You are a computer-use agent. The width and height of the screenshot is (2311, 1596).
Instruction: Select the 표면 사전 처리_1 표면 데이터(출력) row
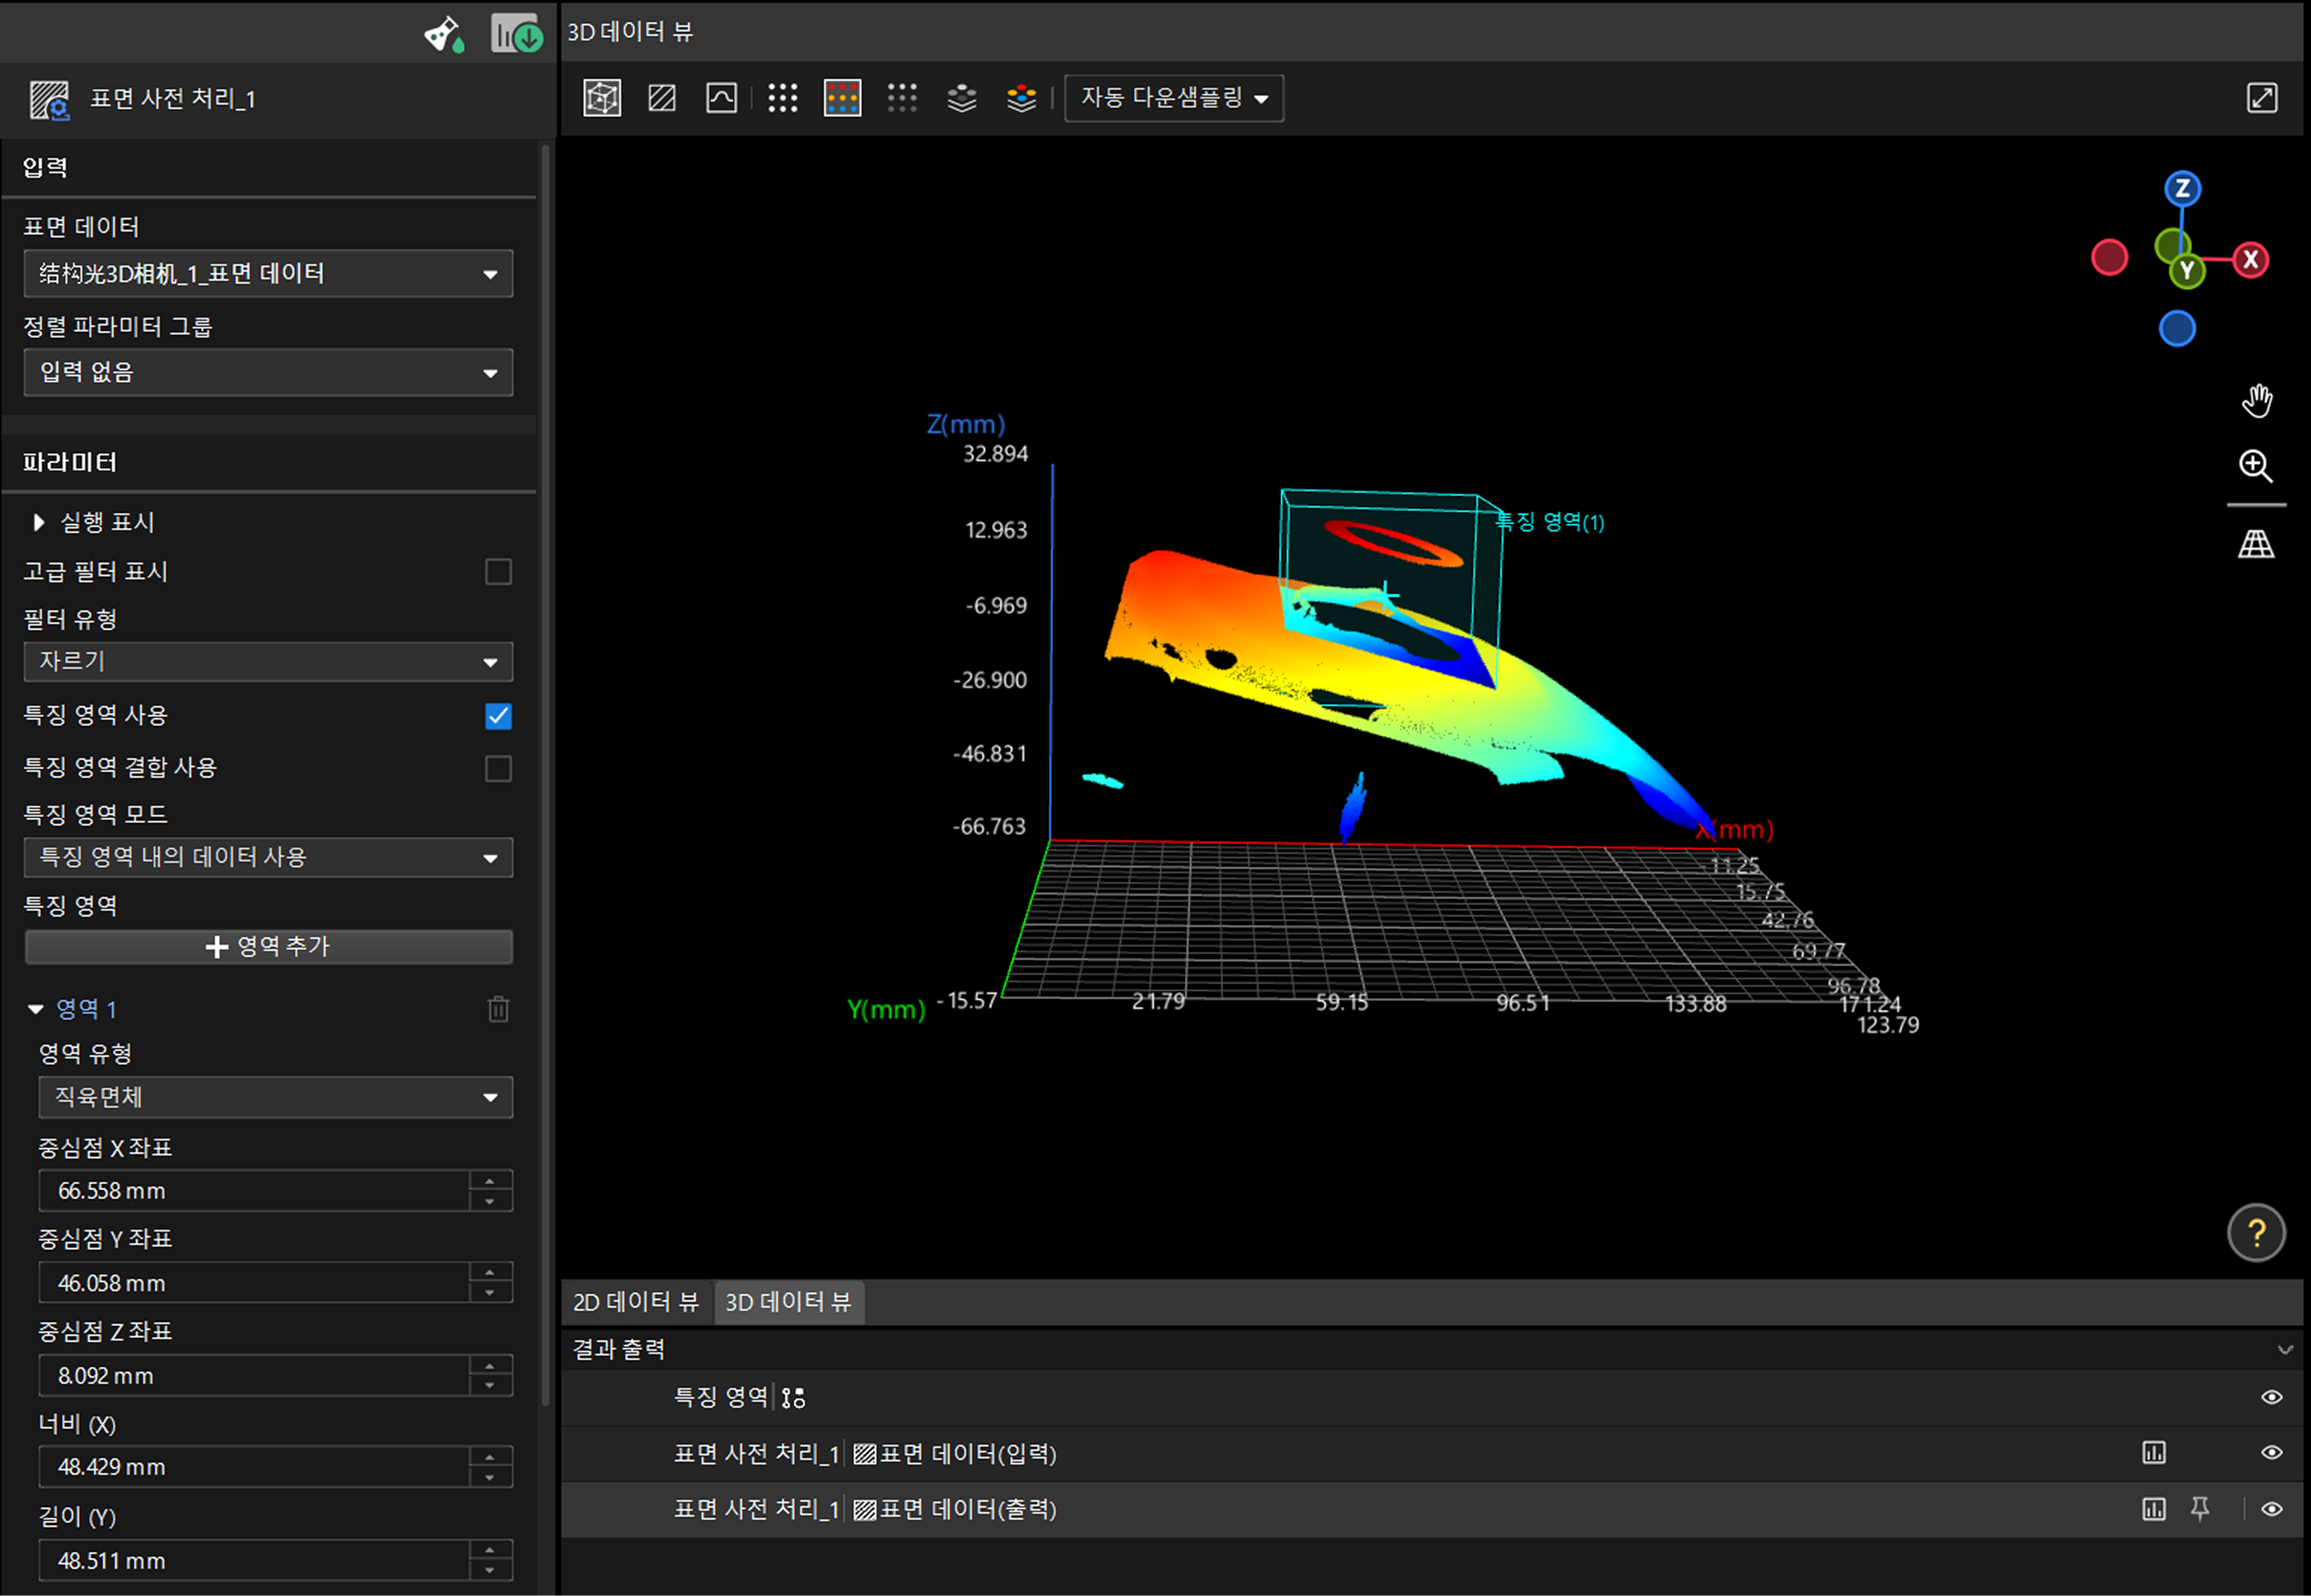click(1431, 1510)
